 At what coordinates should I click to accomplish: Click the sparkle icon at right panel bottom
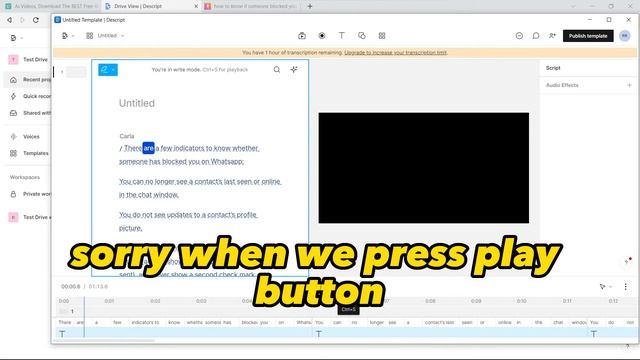pos(627,261)
